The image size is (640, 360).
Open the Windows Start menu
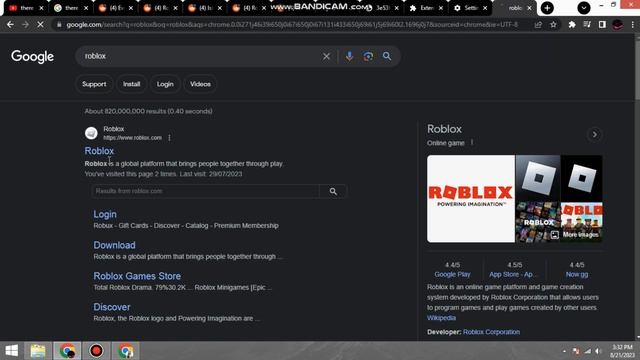pos(12,351)
